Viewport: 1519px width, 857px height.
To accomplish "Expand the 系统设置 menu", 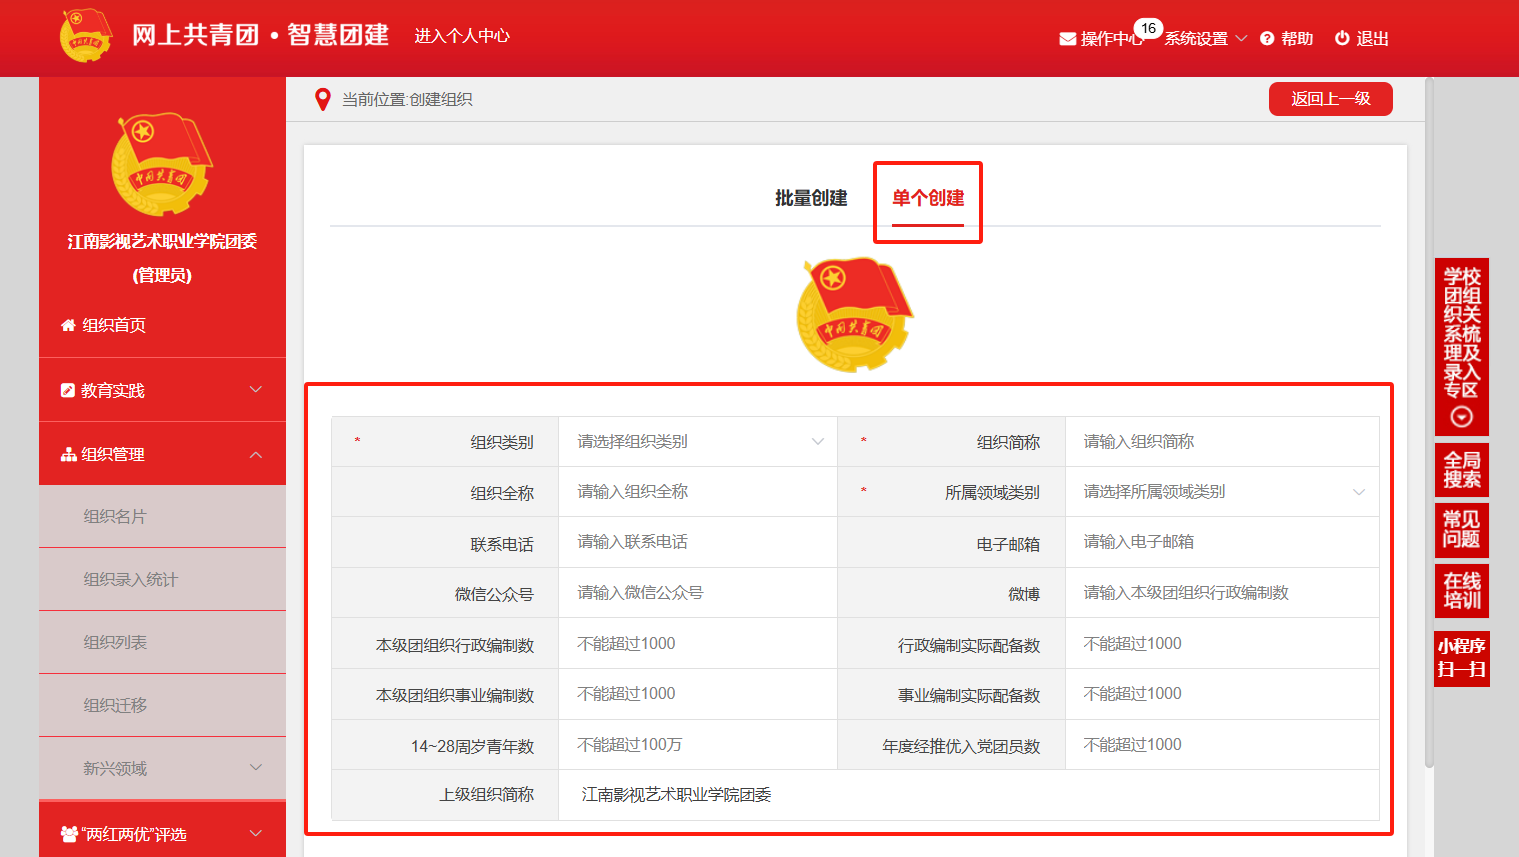I will click(1206, 39).
